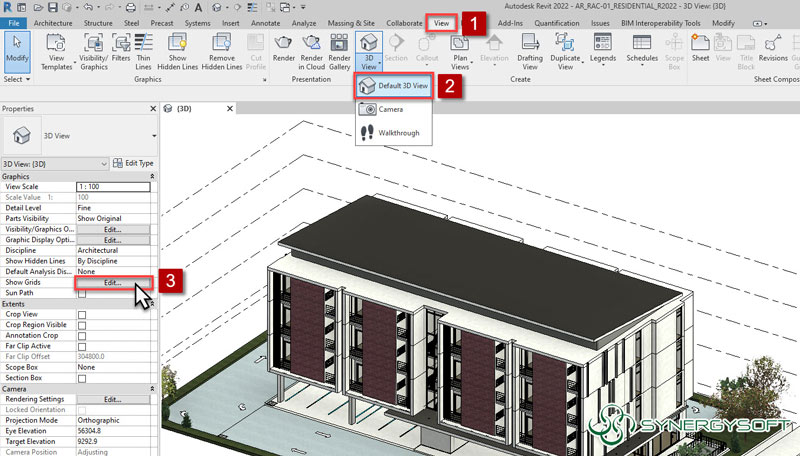Close the {3D} view tab

[230, 109]
